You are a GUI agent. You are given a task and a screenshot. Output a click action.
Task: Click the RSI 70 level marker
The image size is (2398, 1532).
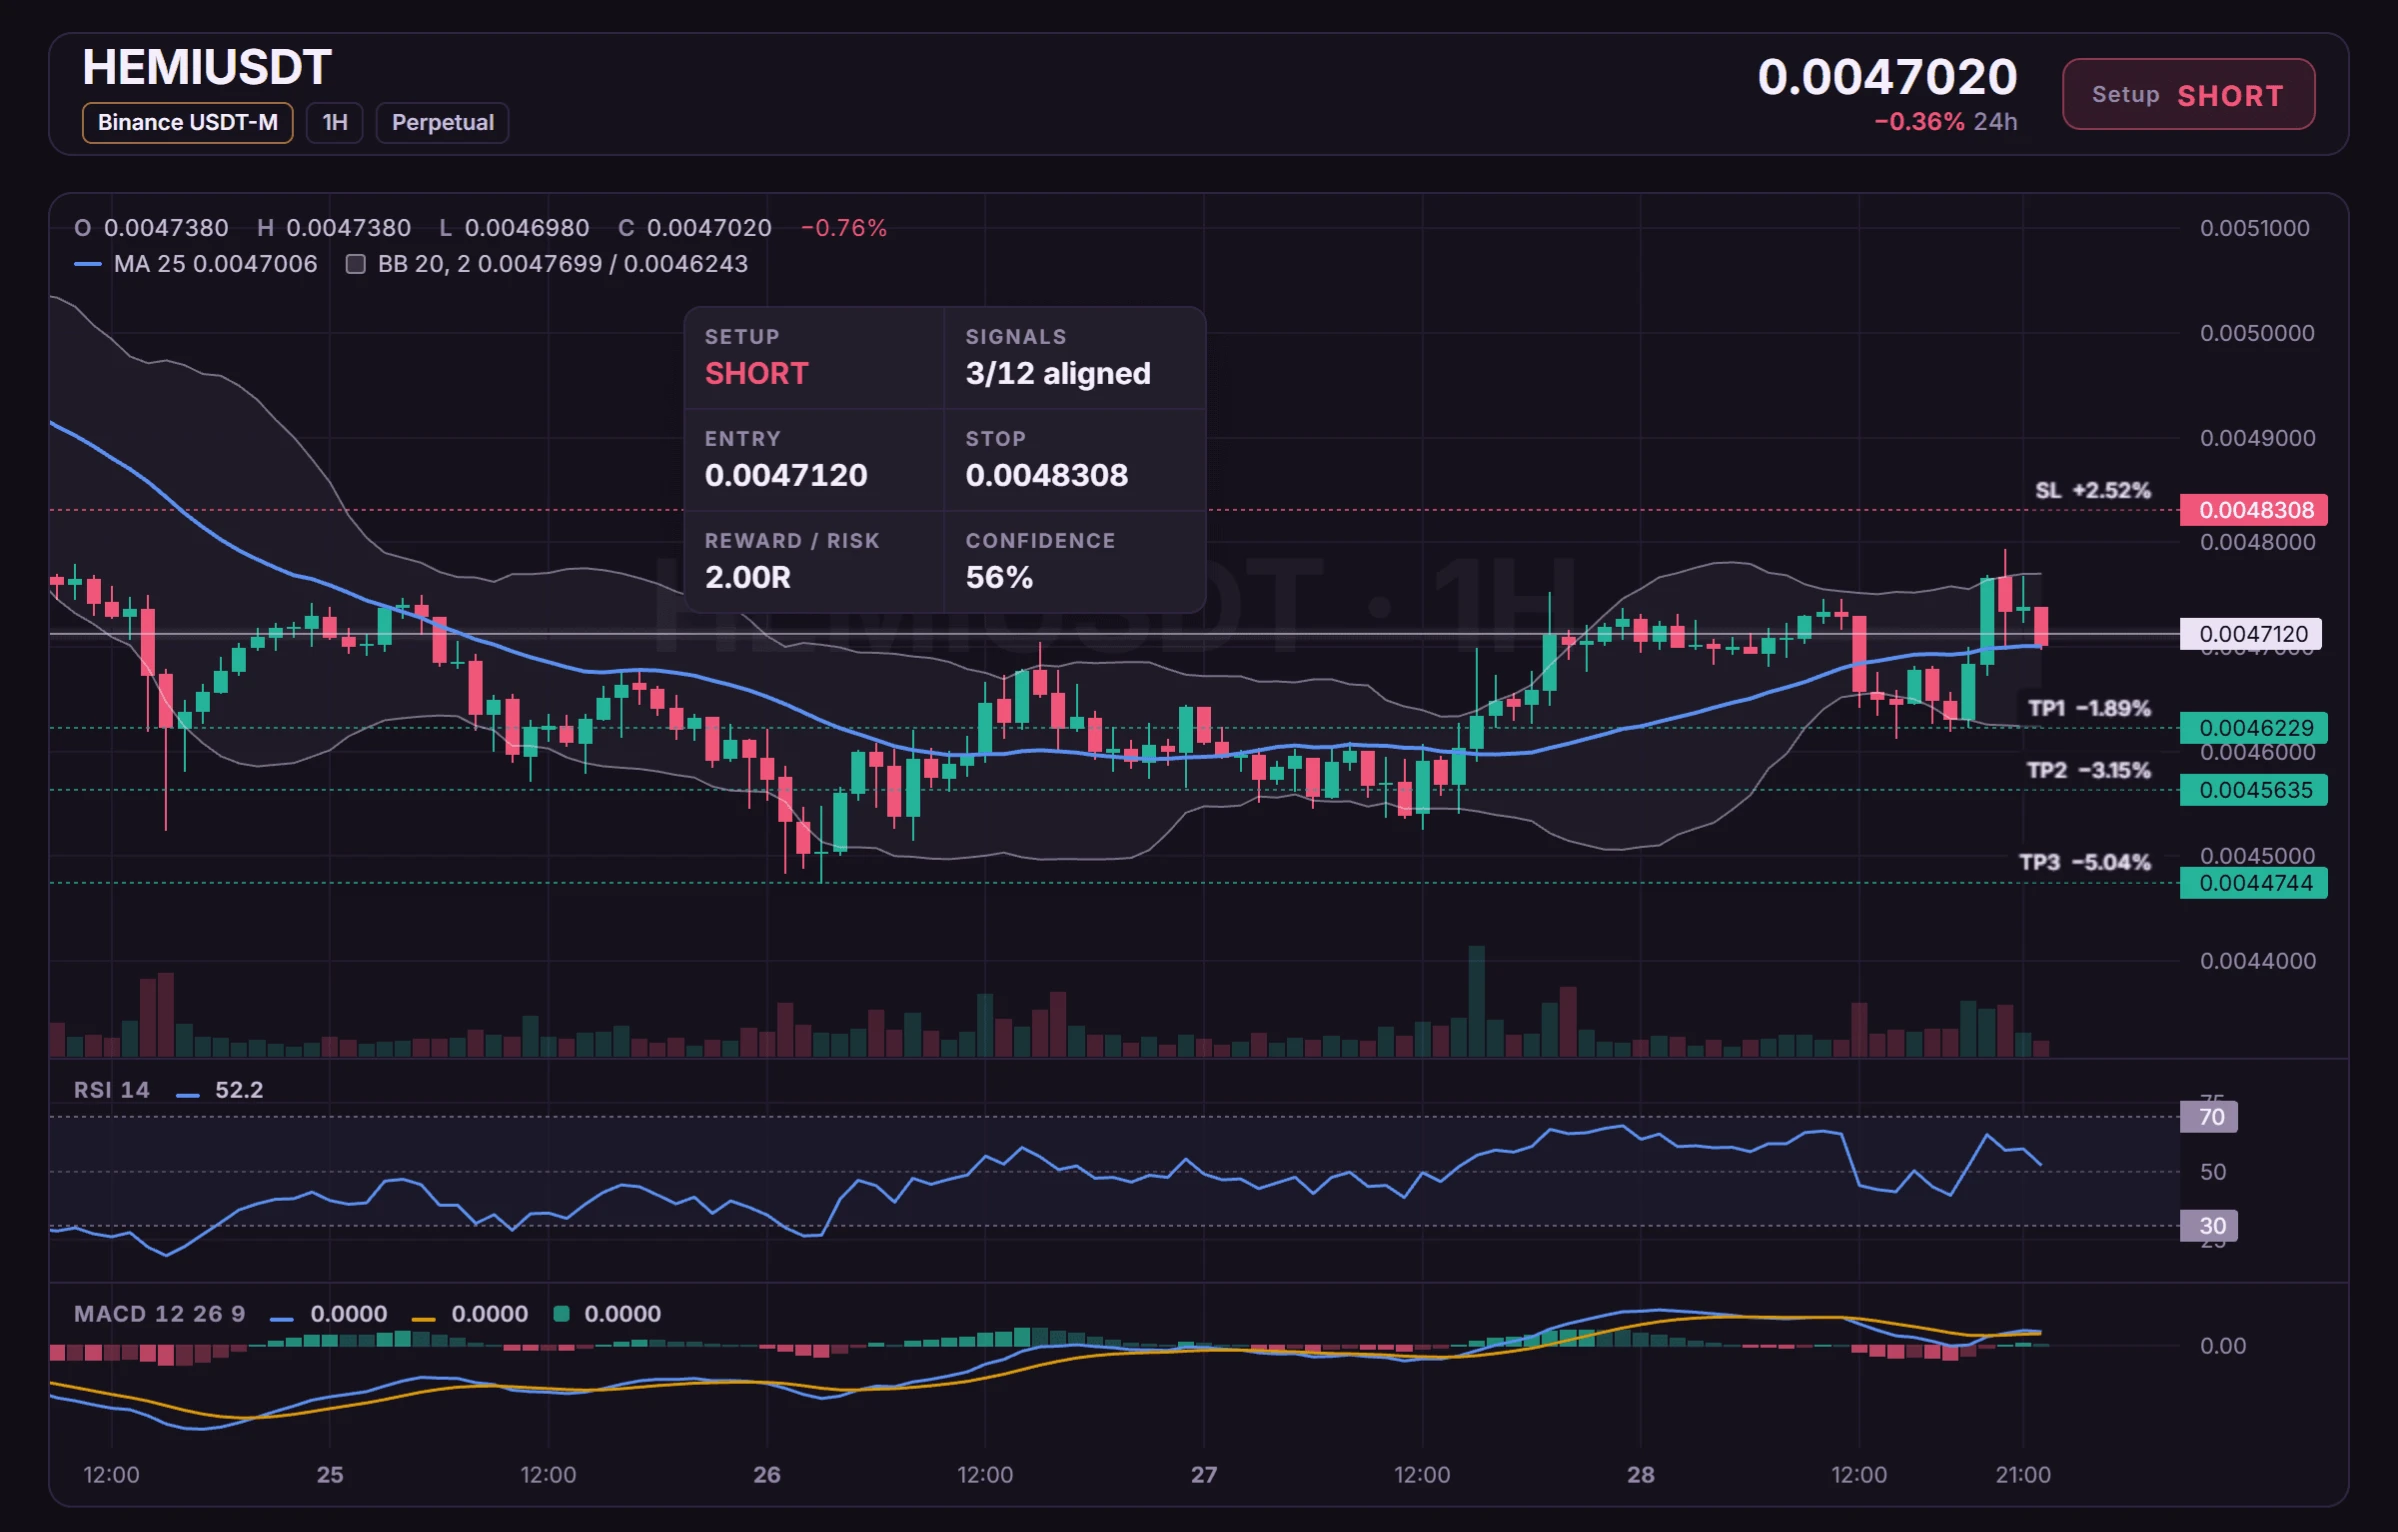(2209, 1117)
